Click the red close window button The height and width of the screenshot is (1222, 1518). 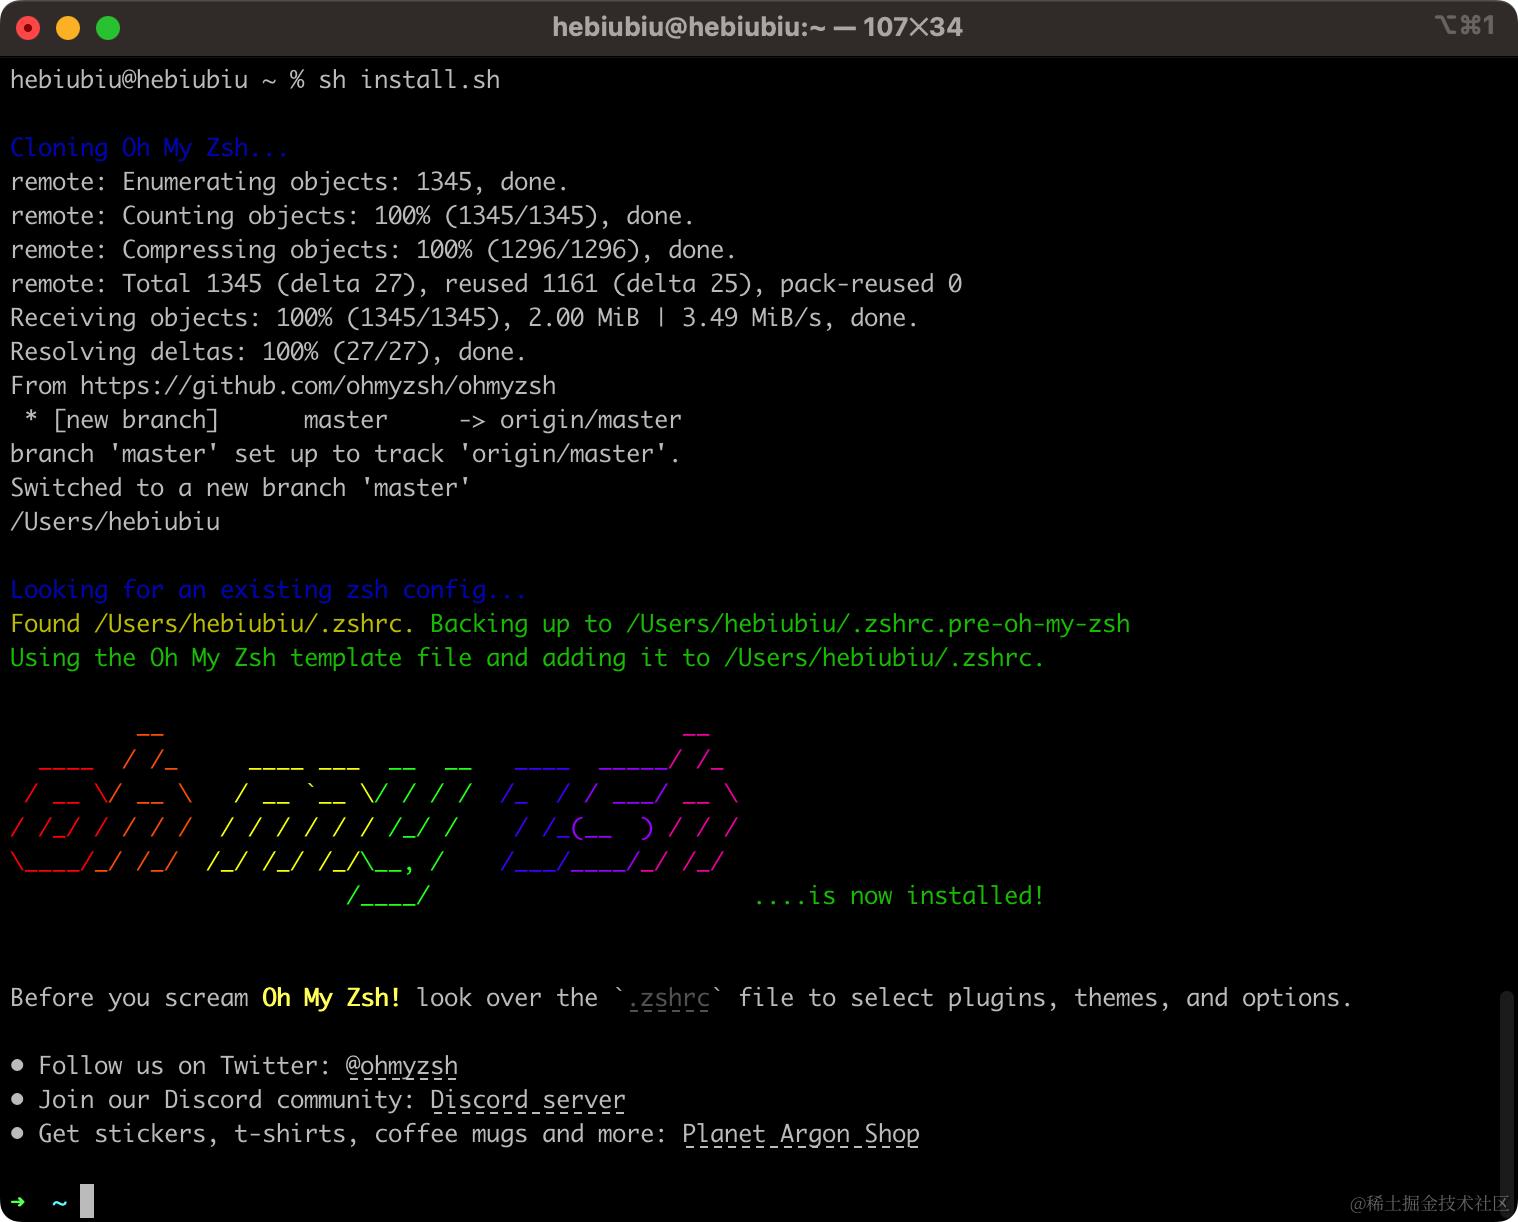click(x=28, y=28)
